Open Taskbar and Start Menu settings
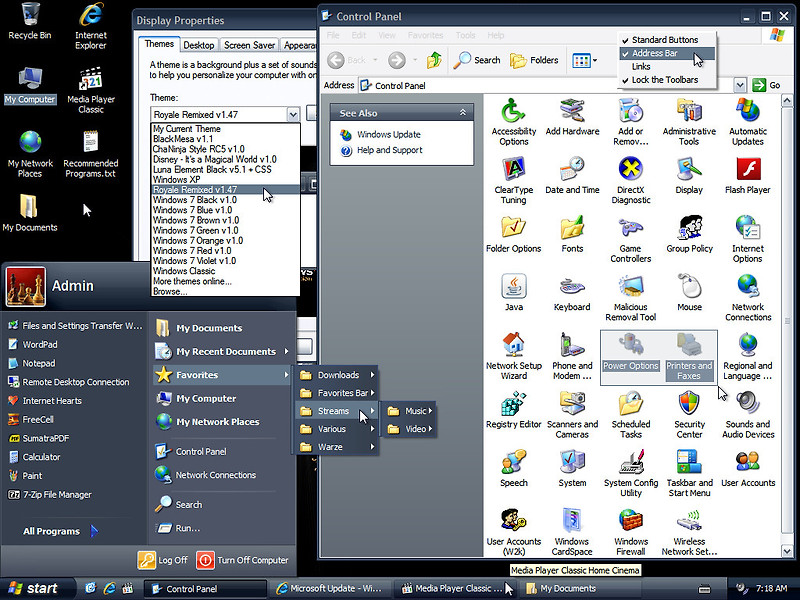Image resolution: width=800 pixels, height=600 pixels. 689,473
